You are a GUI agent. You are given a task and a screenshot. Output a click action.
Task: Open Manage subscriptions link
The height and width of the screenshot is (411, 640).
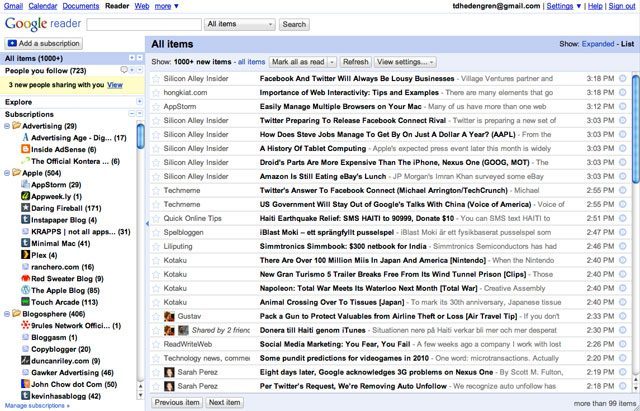(x=37, y=406)
